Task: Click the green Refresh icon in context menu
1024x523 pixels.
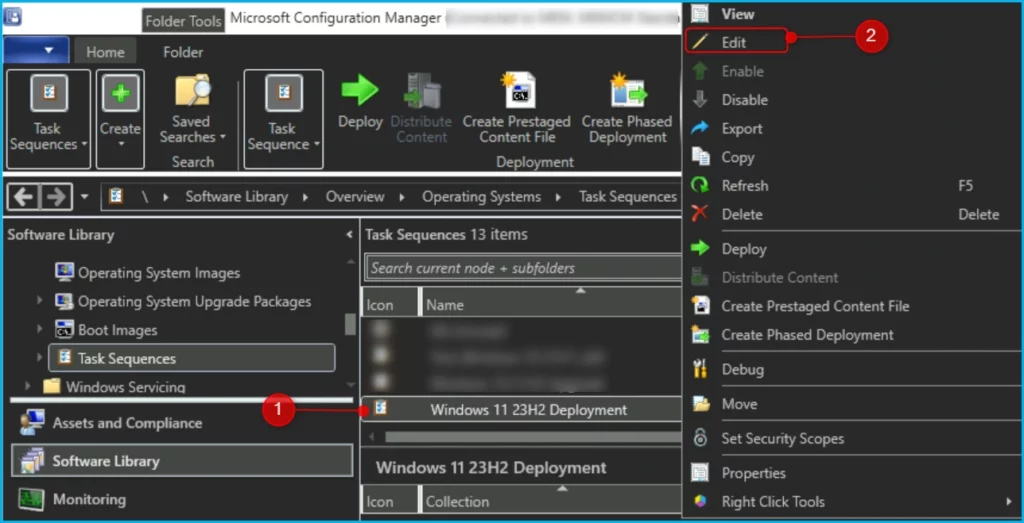Action: [700, 185]
